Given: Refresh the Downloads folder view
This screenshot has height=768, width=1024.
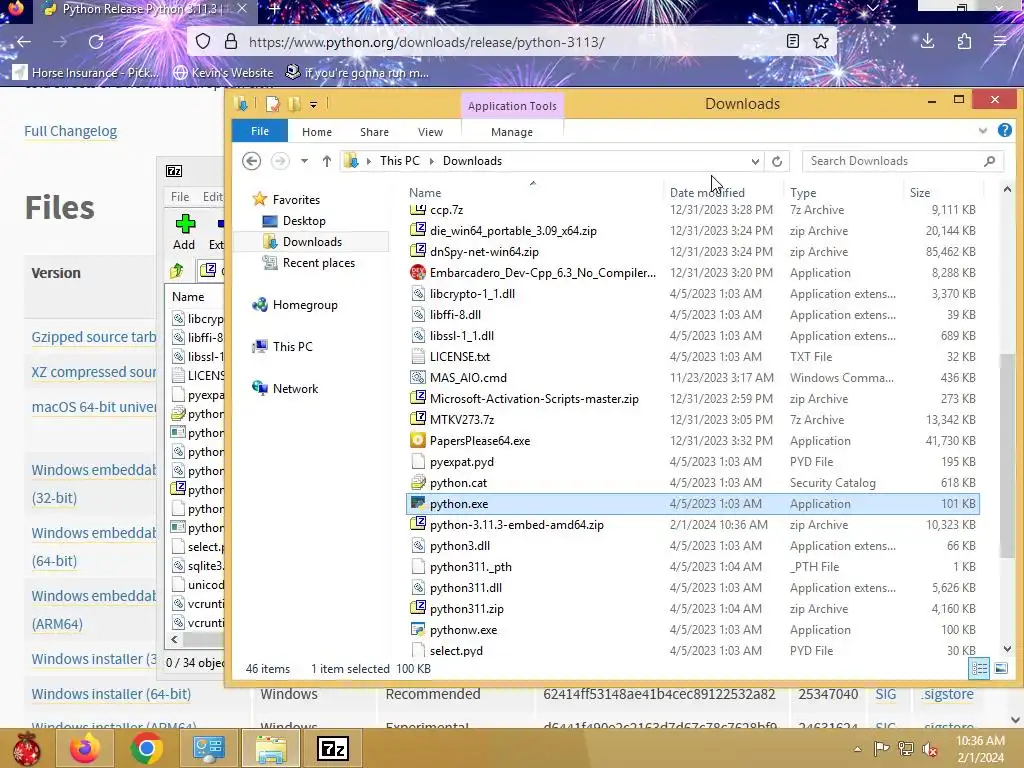Looking at the screenshot, I should coord(776,161).
